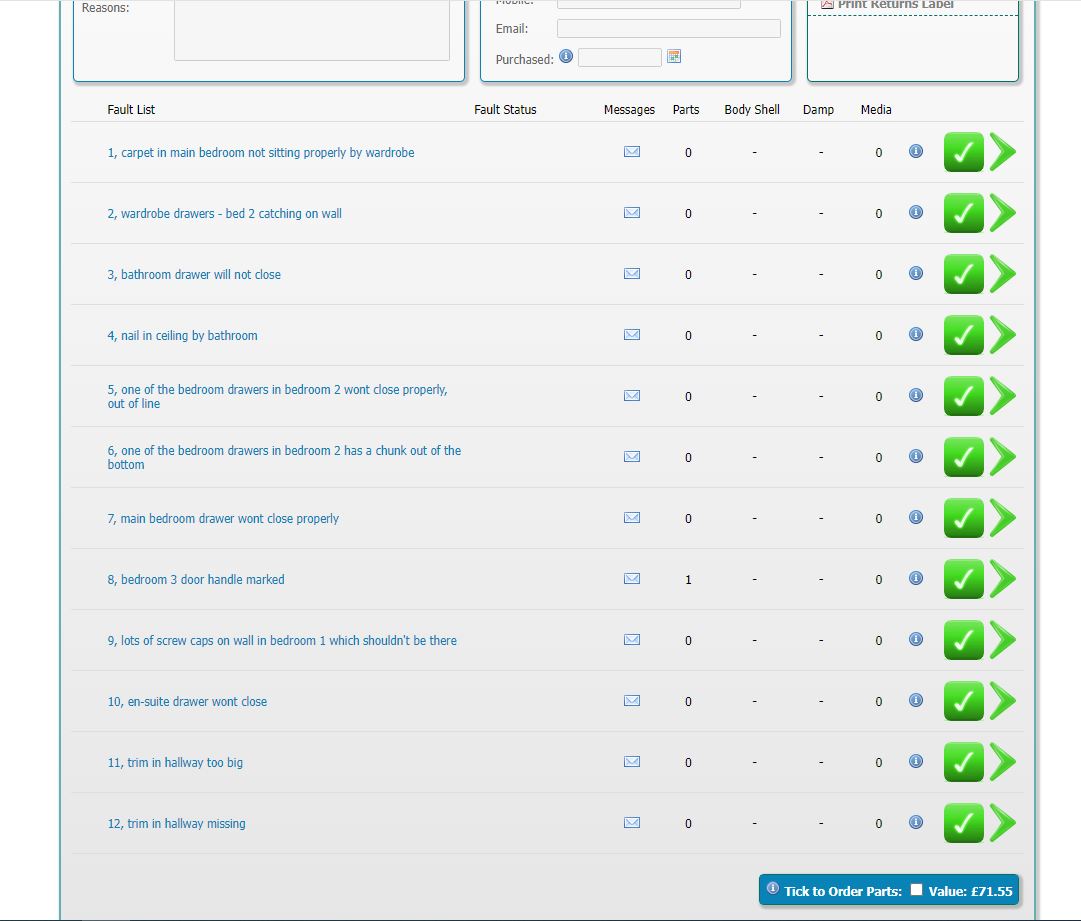Click the Body Shell column header

(x=752, y=110)
